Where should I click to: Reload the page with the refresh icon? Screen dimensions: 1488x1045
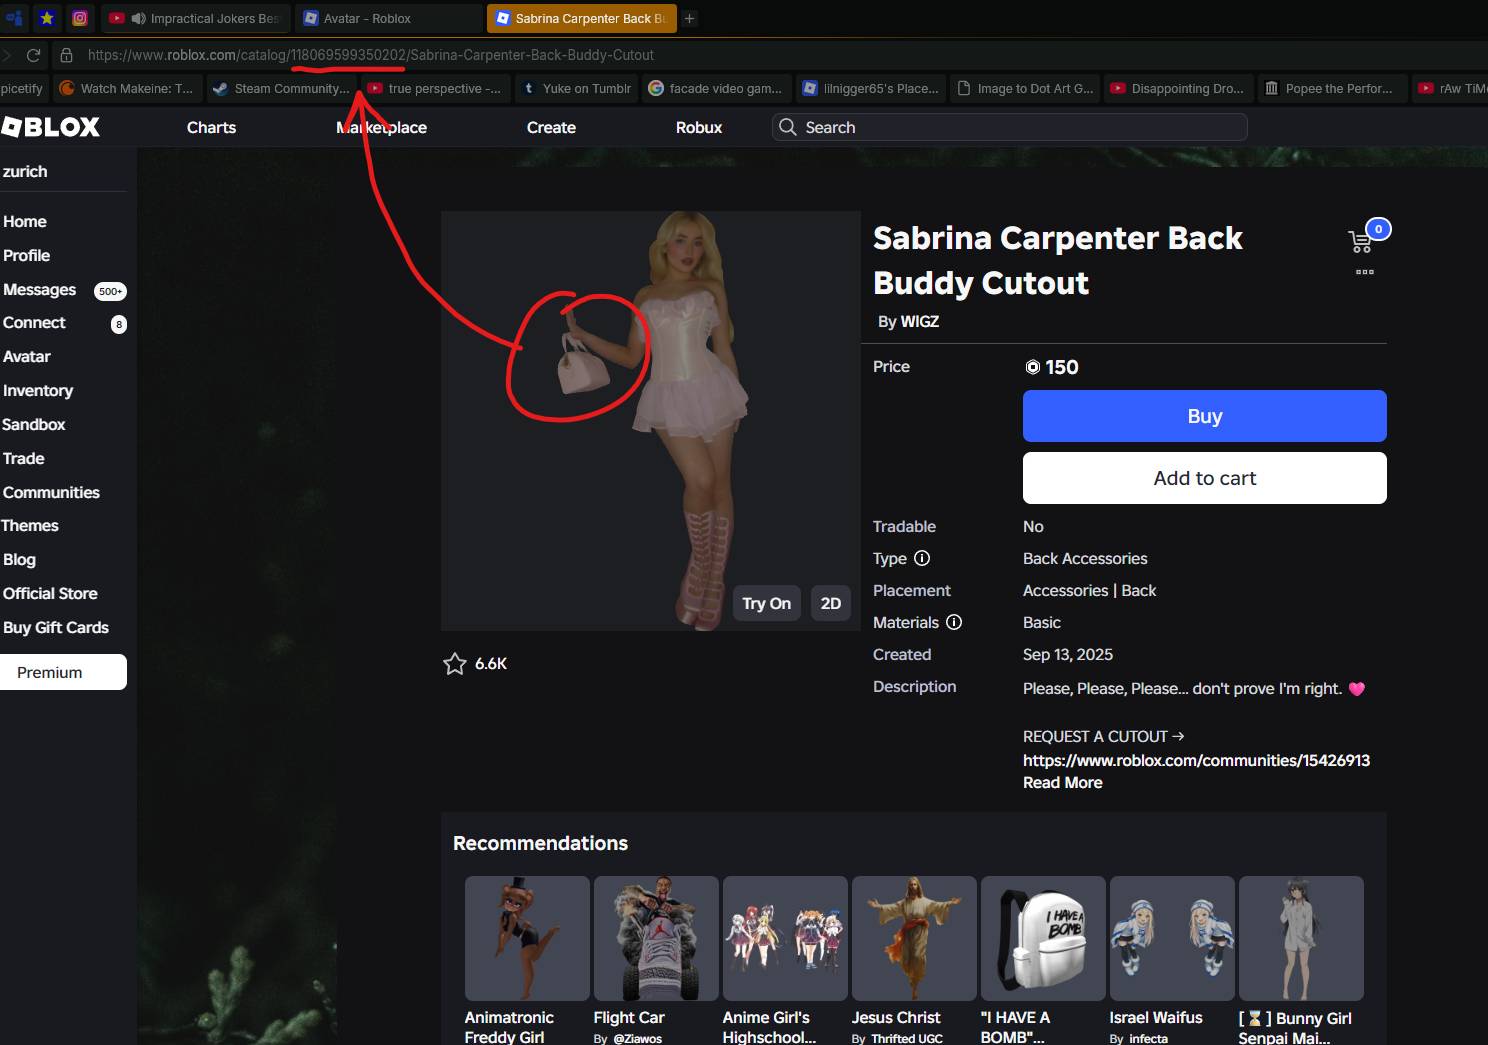tap(33, 55)
